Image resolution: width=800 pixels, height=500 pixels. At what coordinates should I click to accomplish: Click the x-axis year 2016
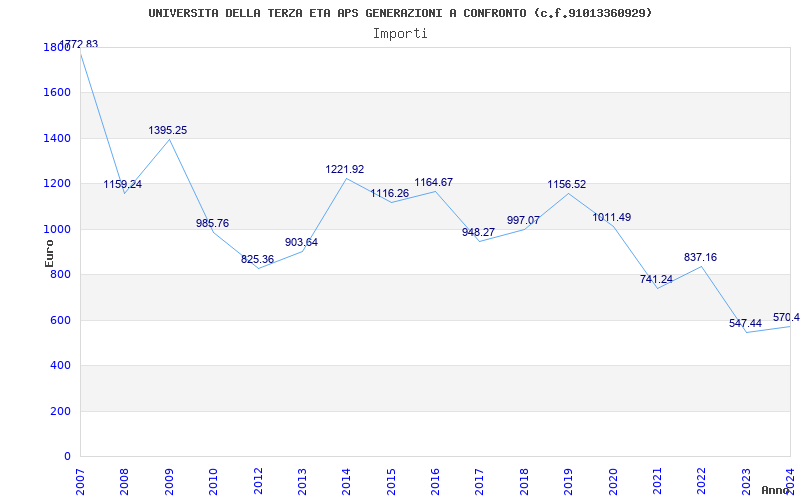click(436, 482)
